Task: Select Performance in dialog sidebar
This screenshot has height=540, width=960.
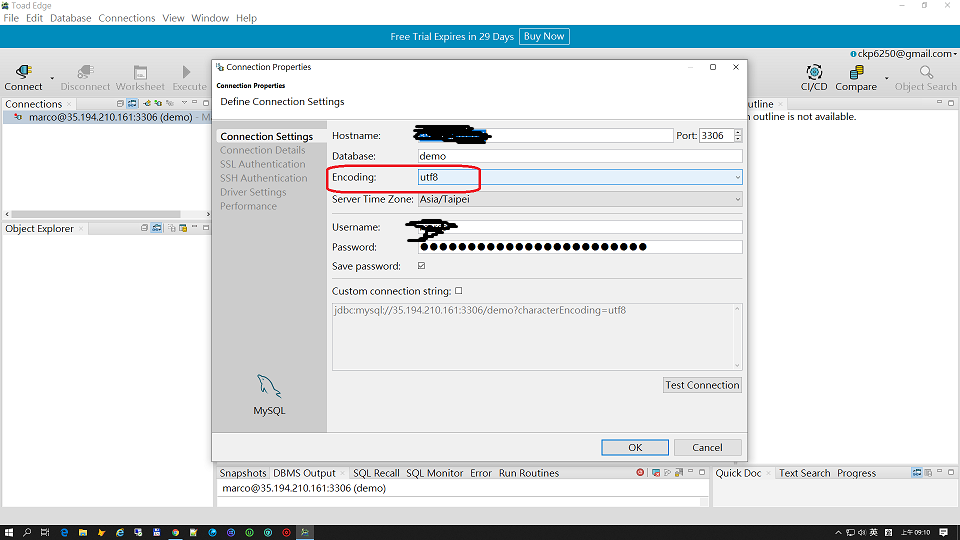Action: [249, 206]
